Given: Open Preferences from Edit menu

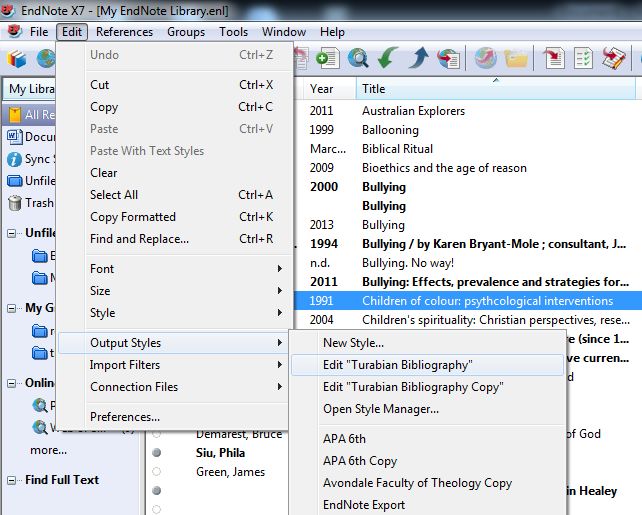Looking at the screenshot, I should click(175, 417).
